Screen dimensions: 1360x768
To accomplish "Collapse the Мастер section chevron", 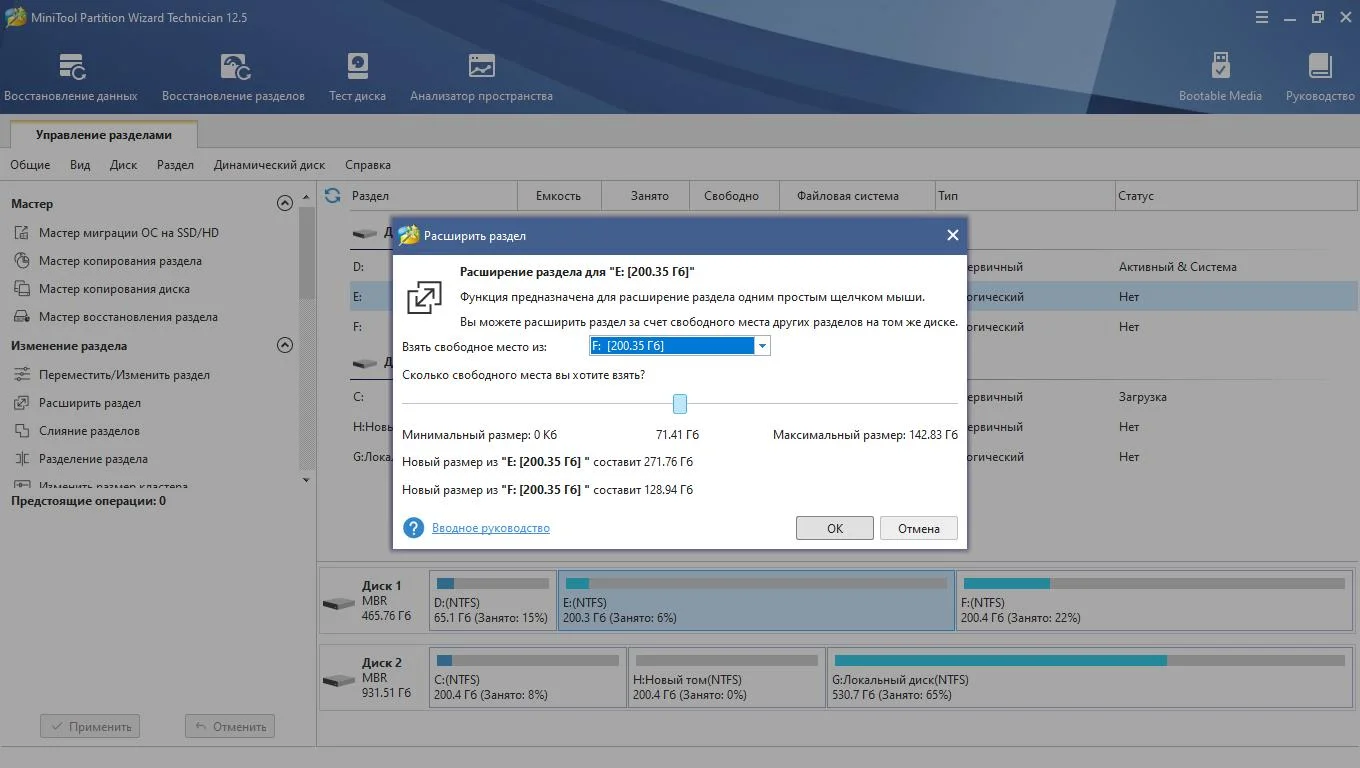I will point(285,203).
